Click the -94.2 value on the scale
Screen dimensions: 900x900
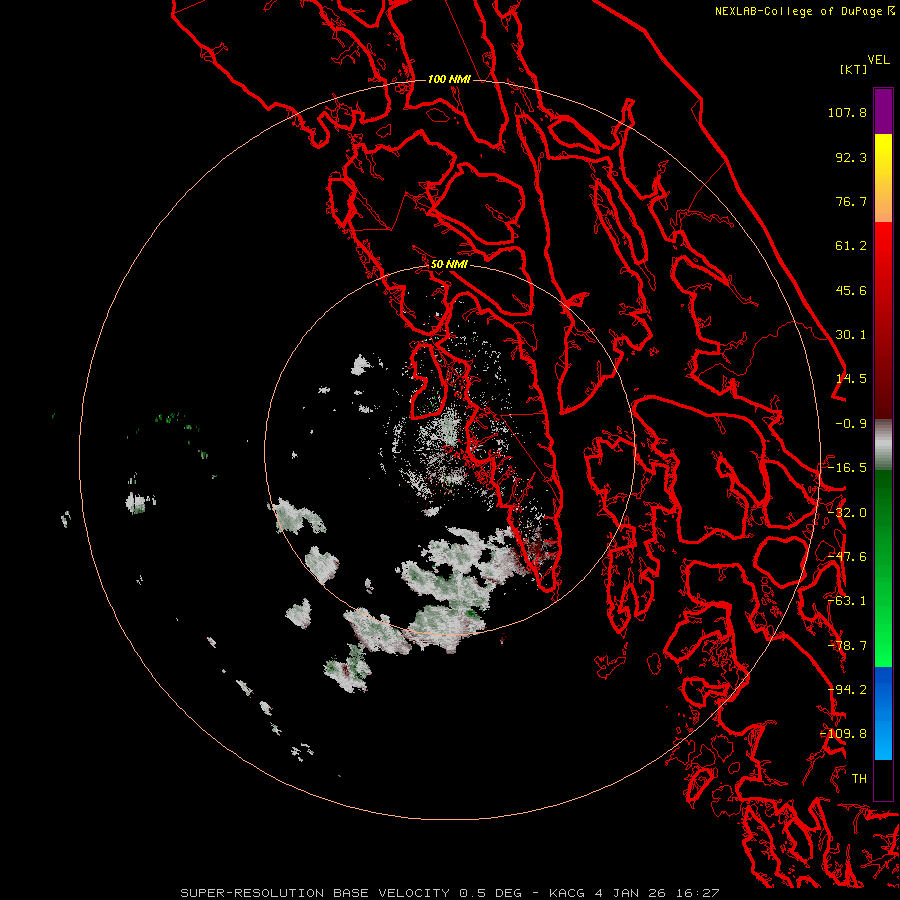(847, 690)
